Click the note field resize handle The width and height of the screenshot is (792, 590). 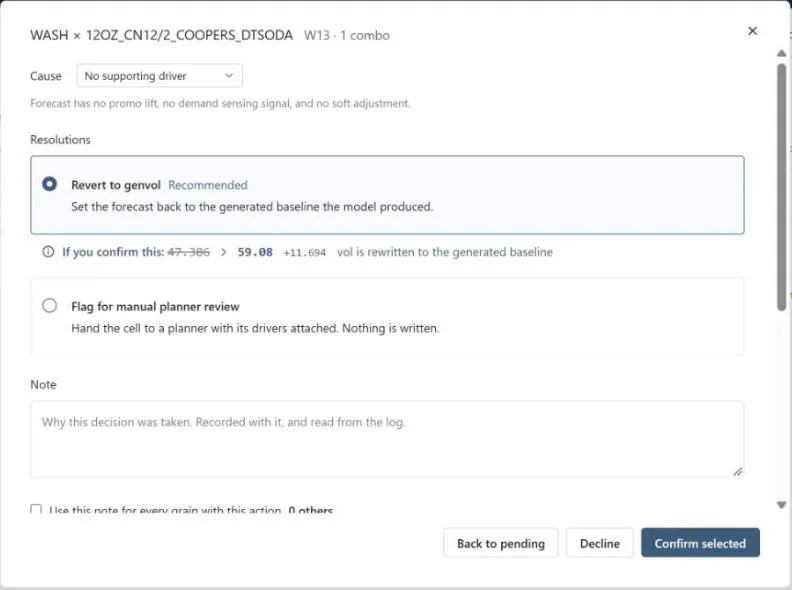[737, 472]
